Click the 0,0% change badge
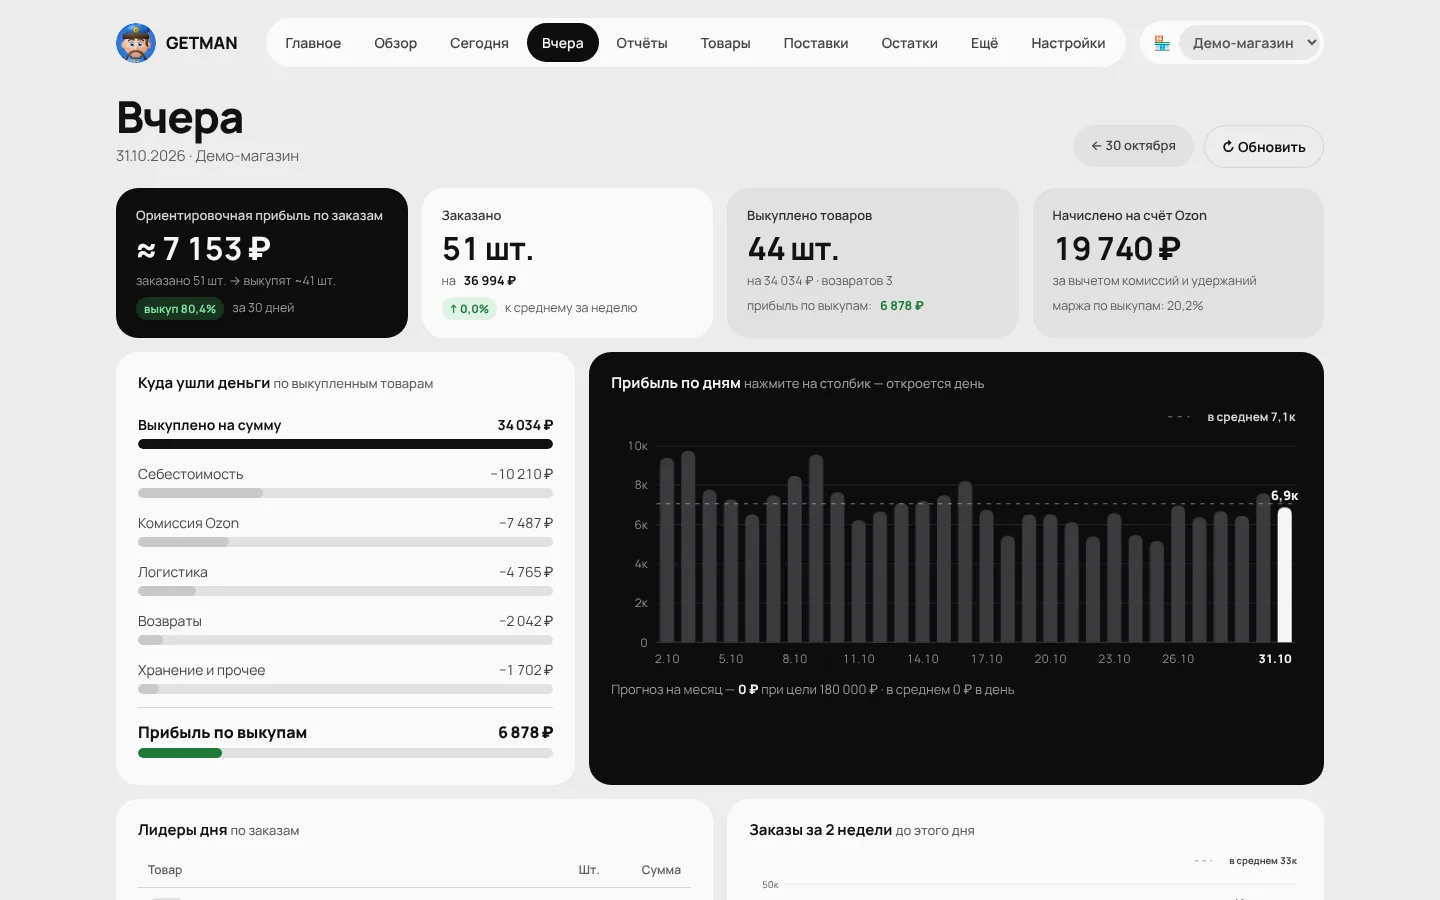This screenshot has width=1440, height=900. [x=469, y=309]
